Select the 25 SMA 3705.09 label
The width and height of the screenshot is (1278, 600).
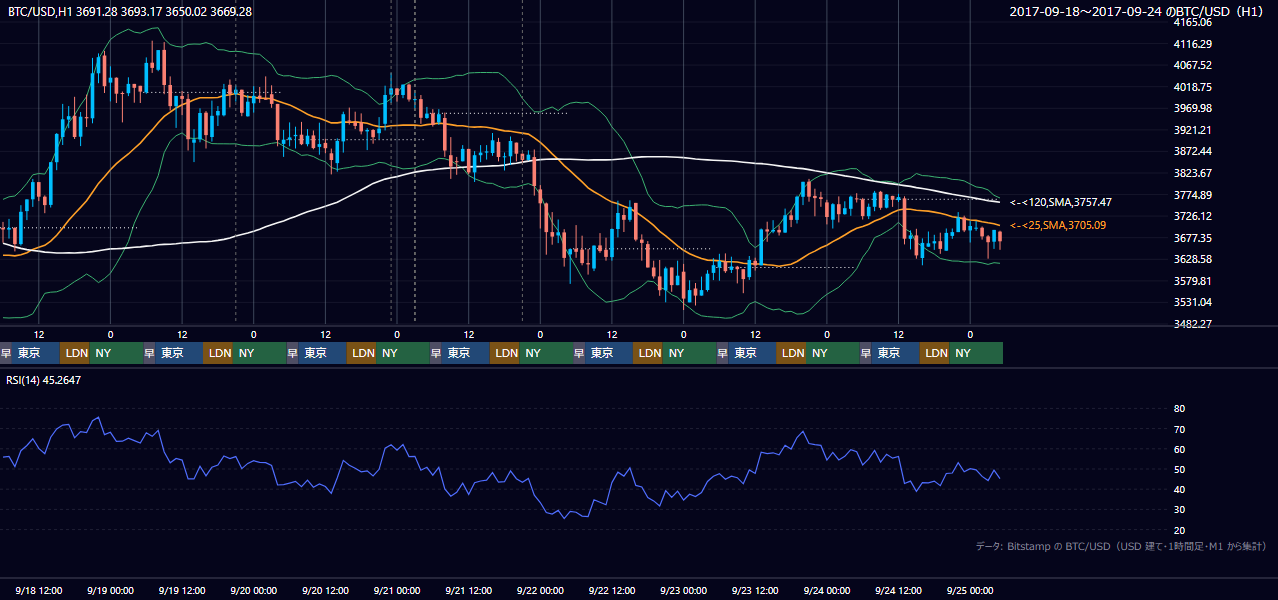pyautogui.click(x=1058, y=225)
